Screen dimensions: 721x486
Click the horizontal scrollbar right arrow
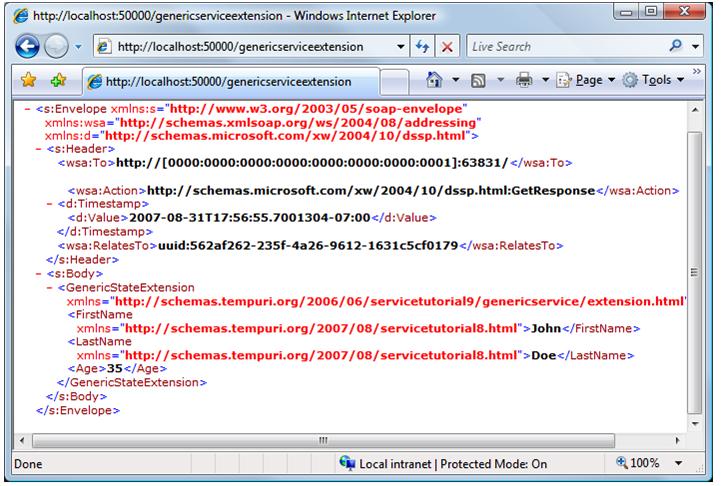click(x=677, y=440)
